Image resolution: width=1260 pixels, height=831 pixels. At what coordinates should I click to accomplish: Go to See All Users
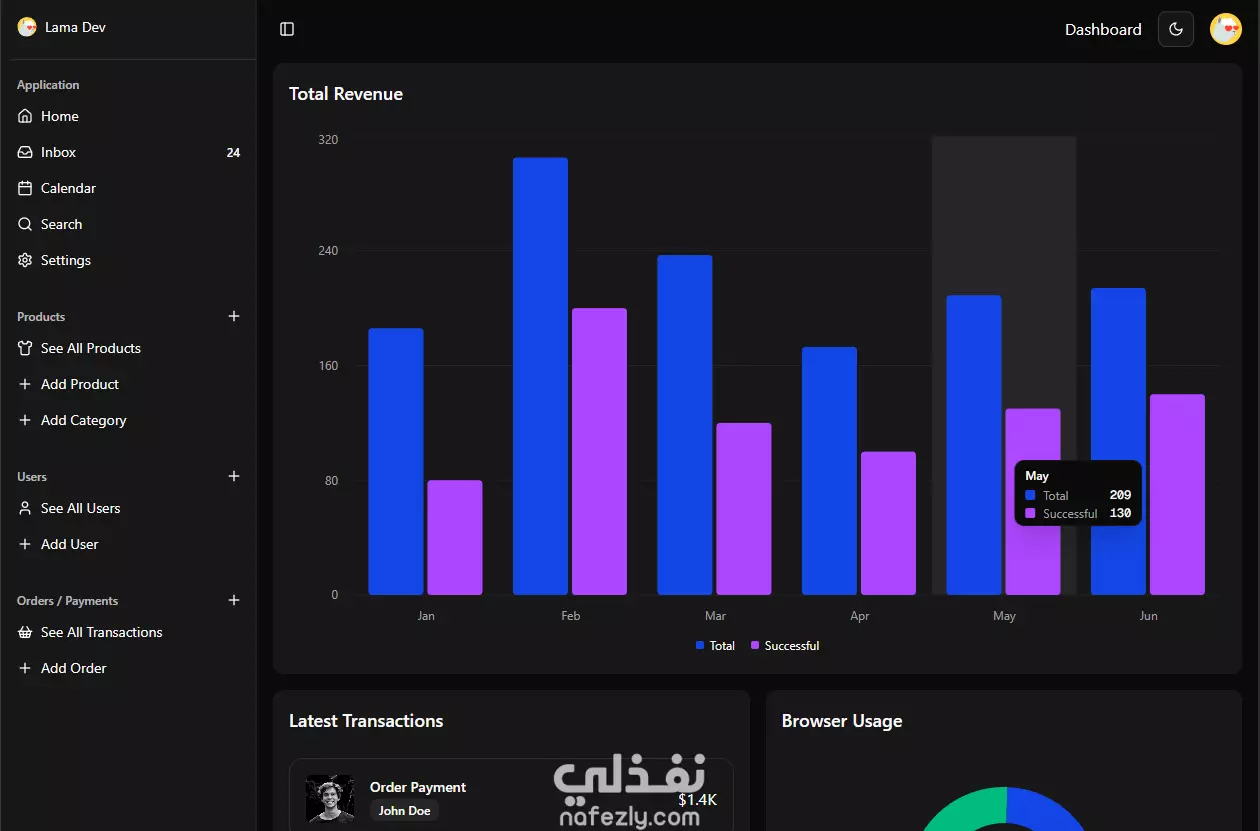[129, 508]
